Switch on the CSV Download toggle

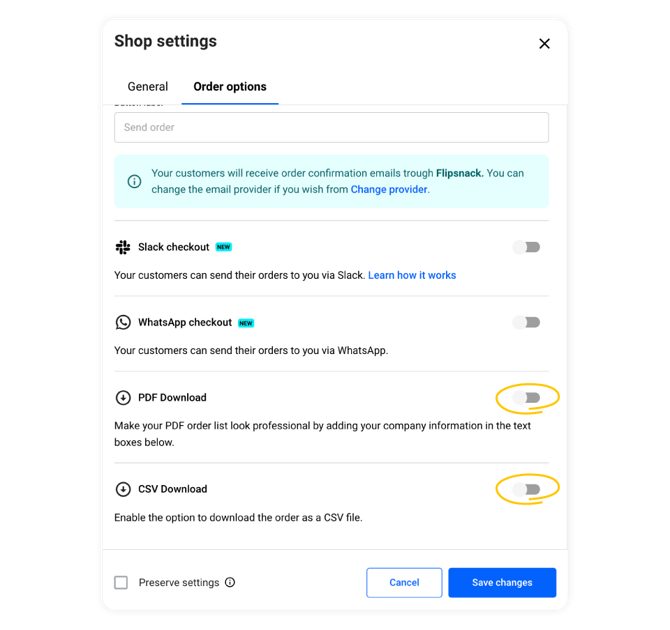pos(526,489)
